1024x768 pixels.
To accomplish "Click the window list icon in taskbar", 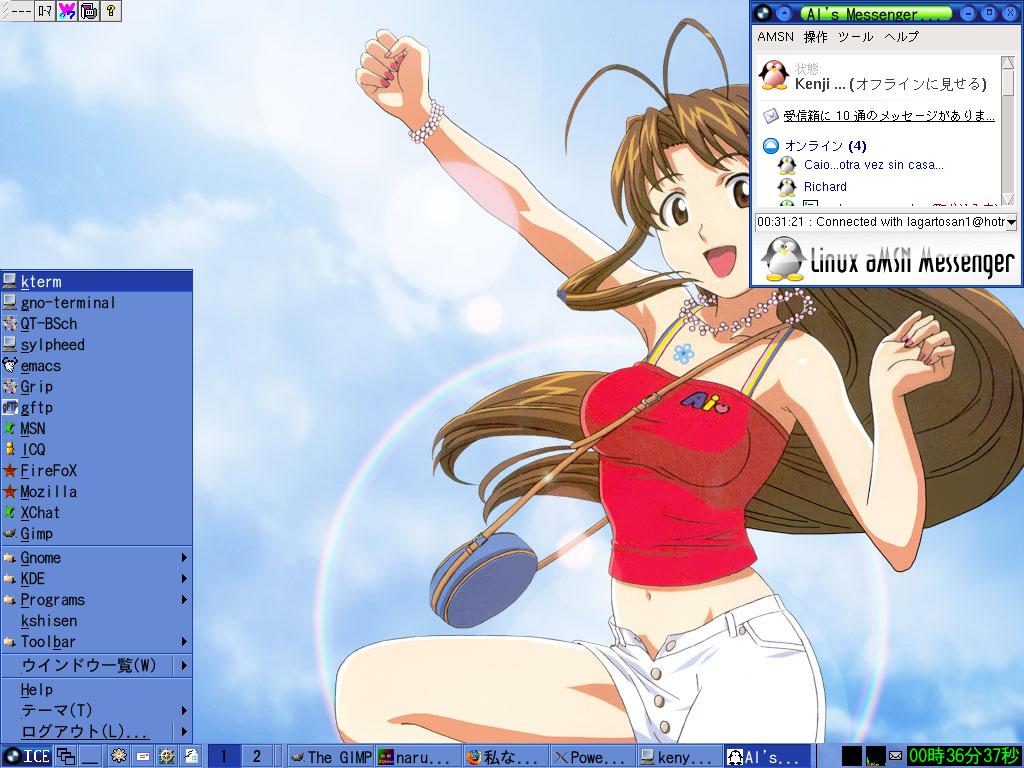I will [66, 756].
